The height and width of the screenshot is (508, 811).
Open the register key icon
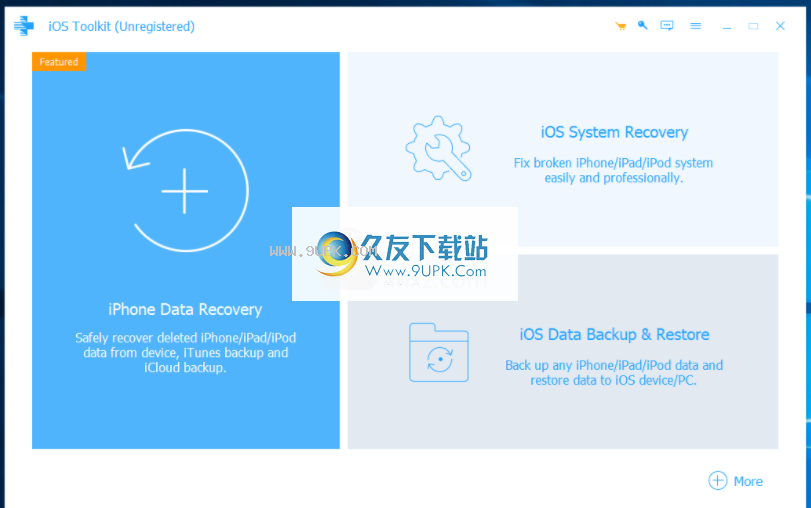(x=642, y=25)
